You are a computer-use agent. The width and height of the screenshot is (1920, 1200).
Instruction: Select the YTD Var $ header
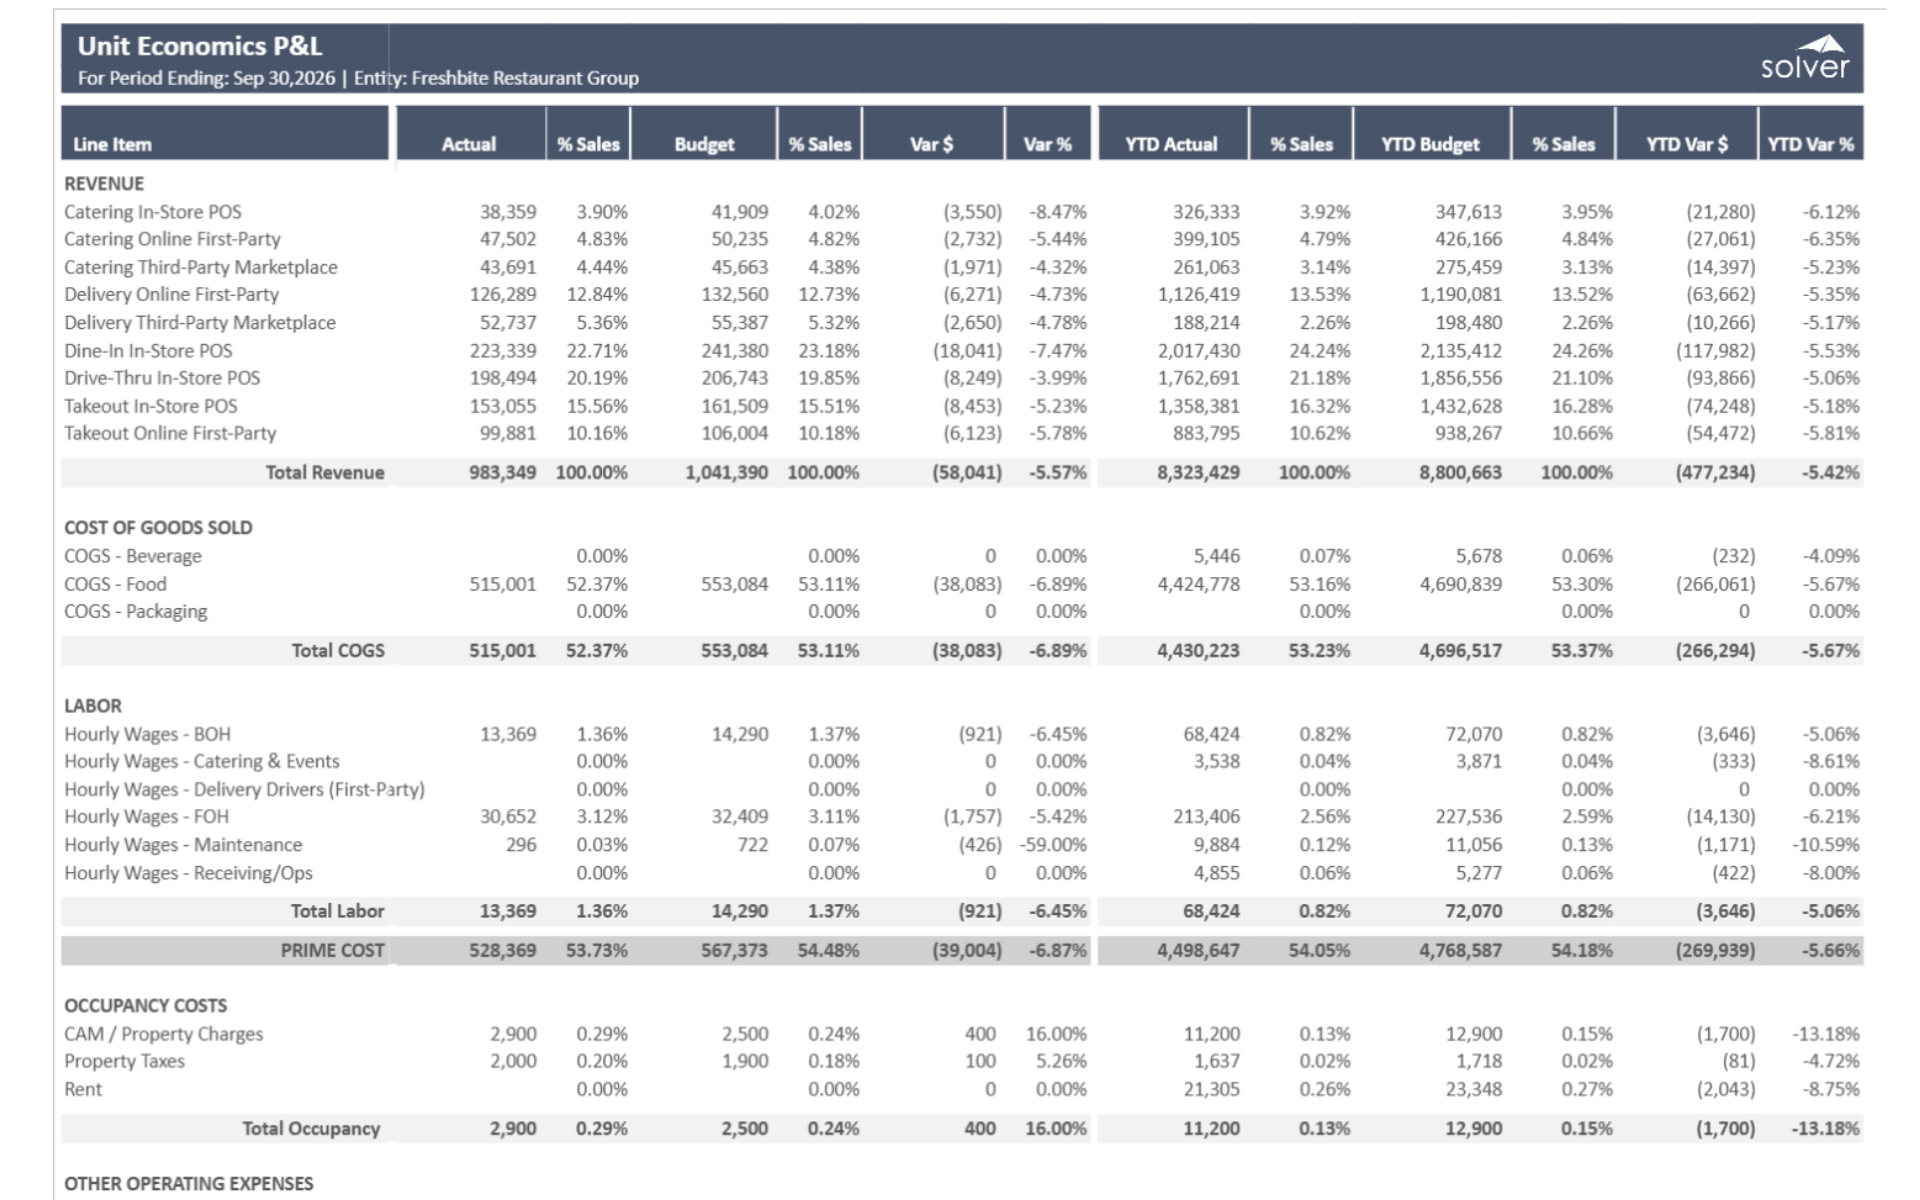click(1686, 144)
